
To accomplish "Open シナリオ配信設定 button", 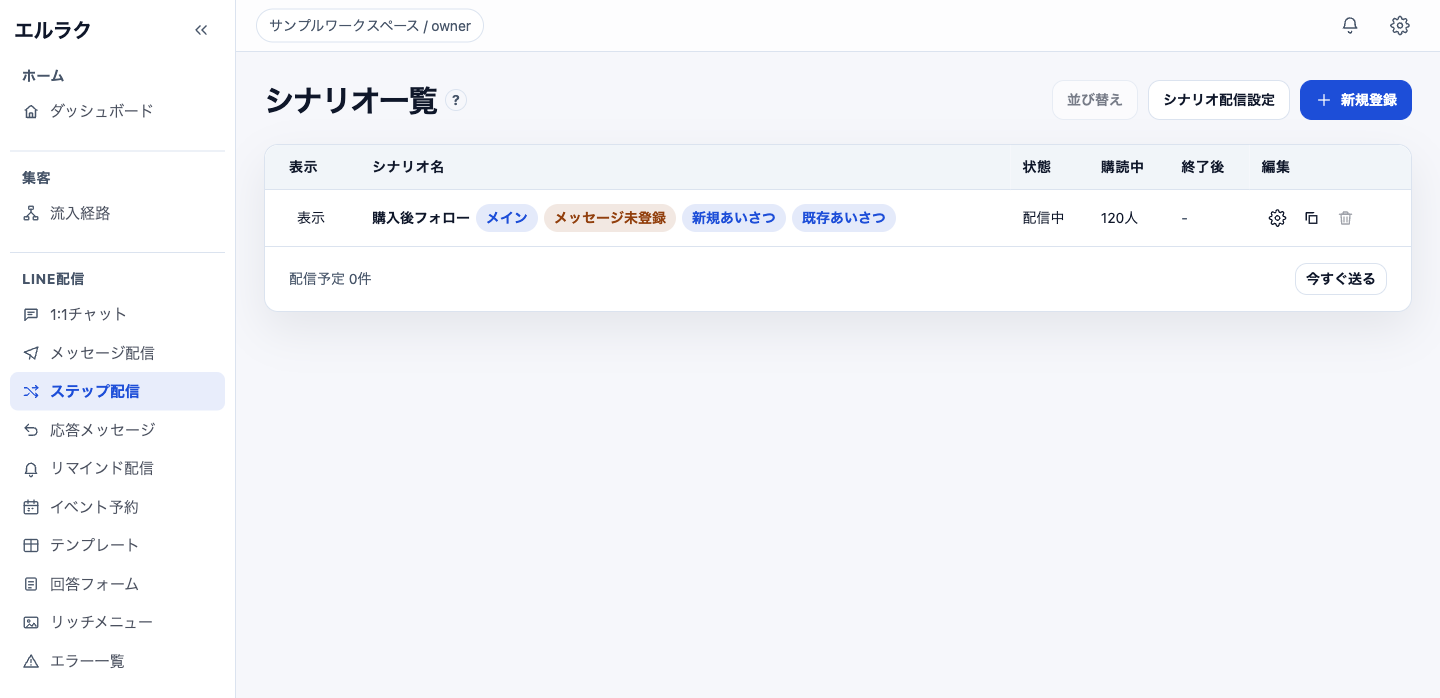I will coord(1219,100).
